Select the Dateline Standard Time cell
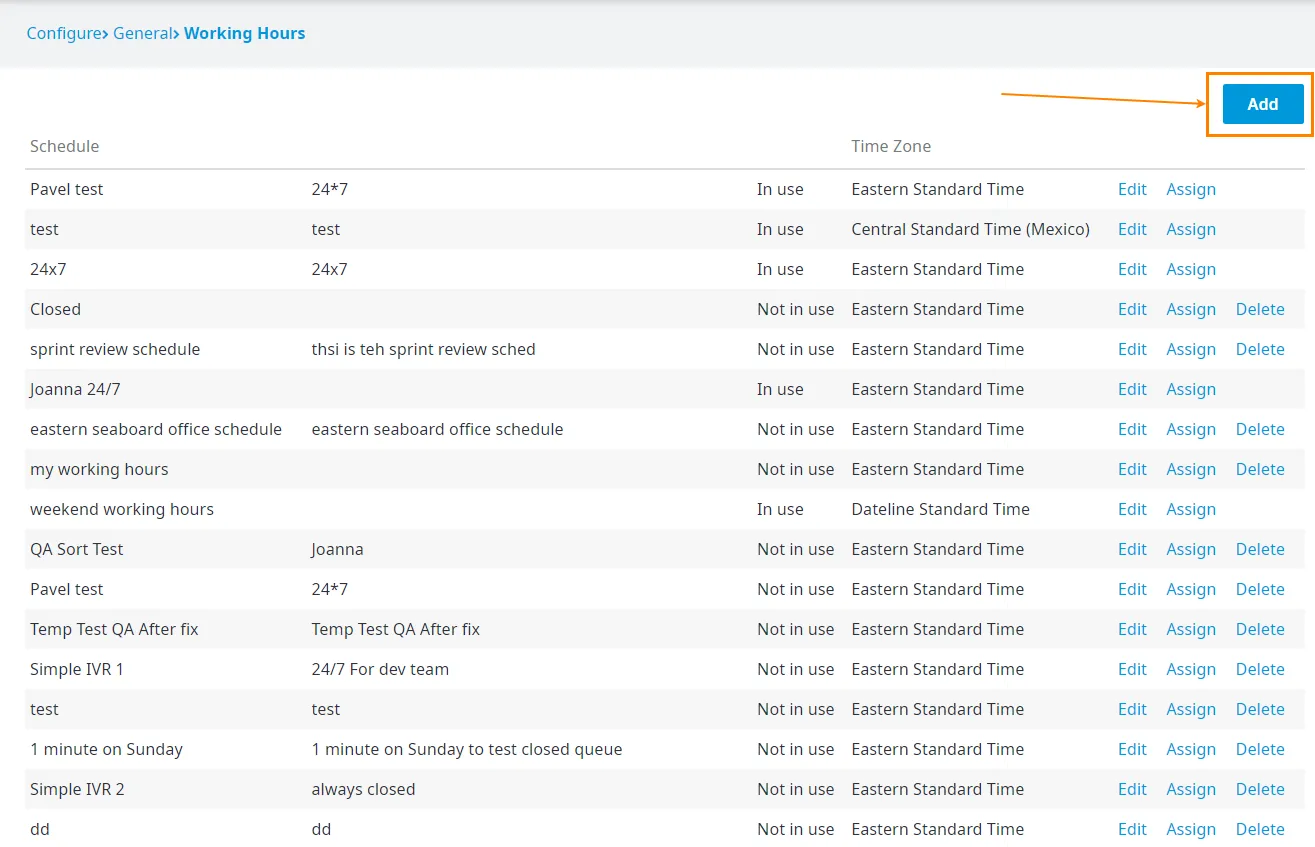Image resolution: width=1315 pixels, height=847 pixels. point(940,509)
